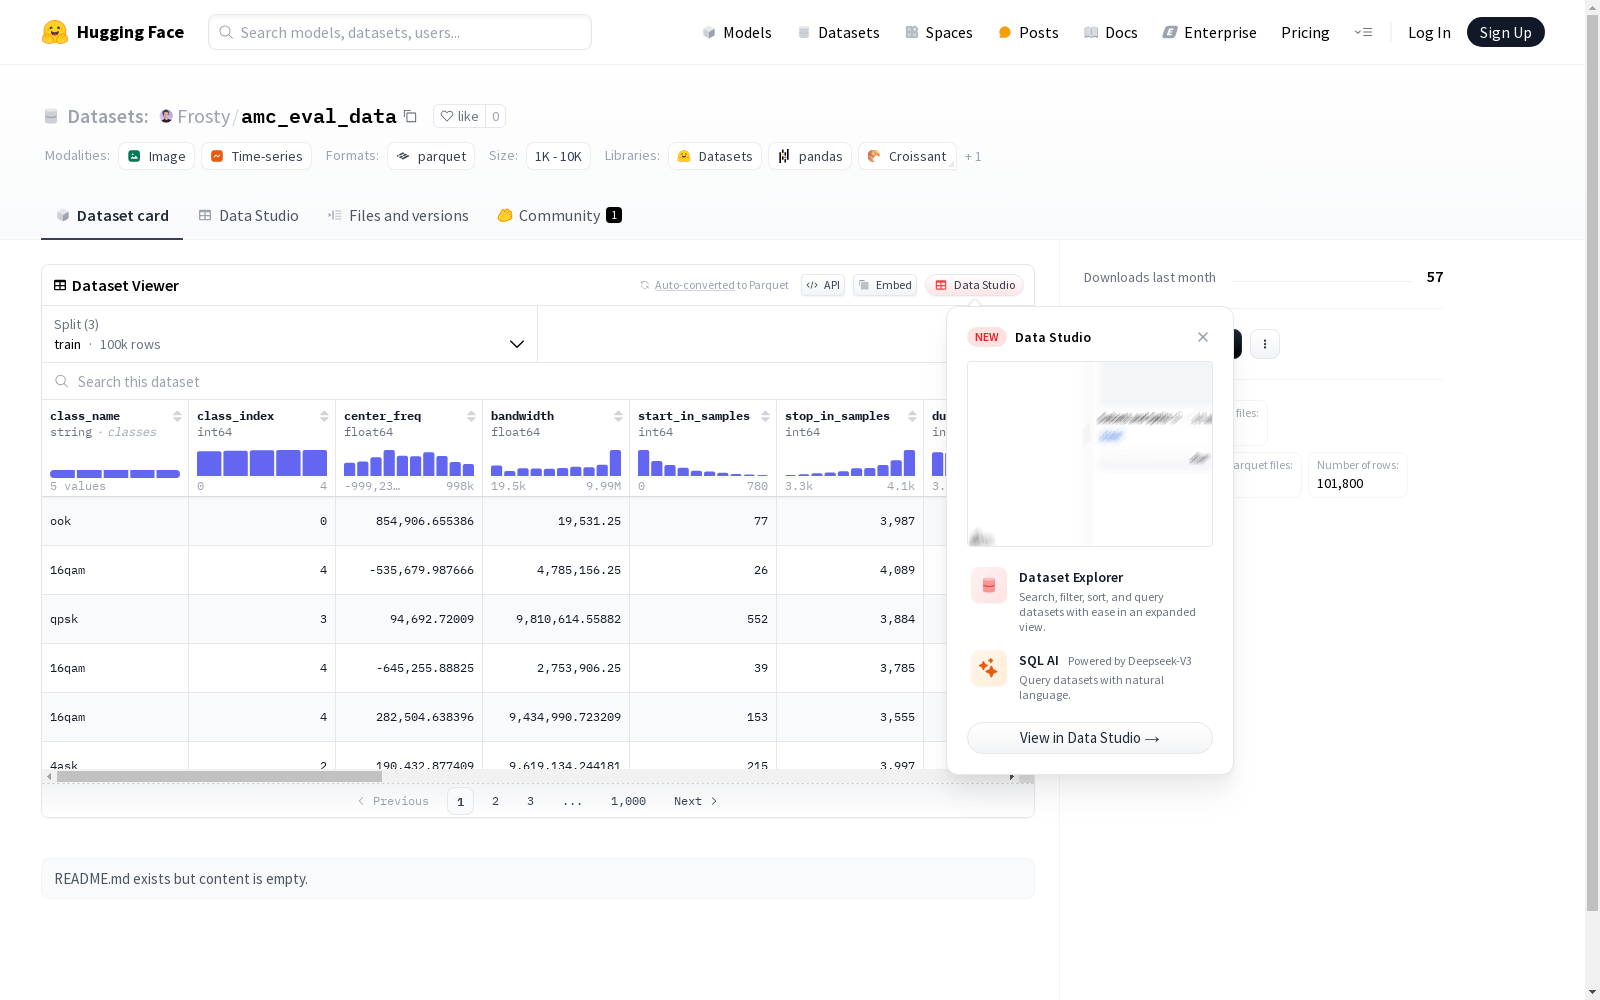Click the pandas library tag
The width and height of the screenshot is (1600, 1000).
[x=810, y=156]
